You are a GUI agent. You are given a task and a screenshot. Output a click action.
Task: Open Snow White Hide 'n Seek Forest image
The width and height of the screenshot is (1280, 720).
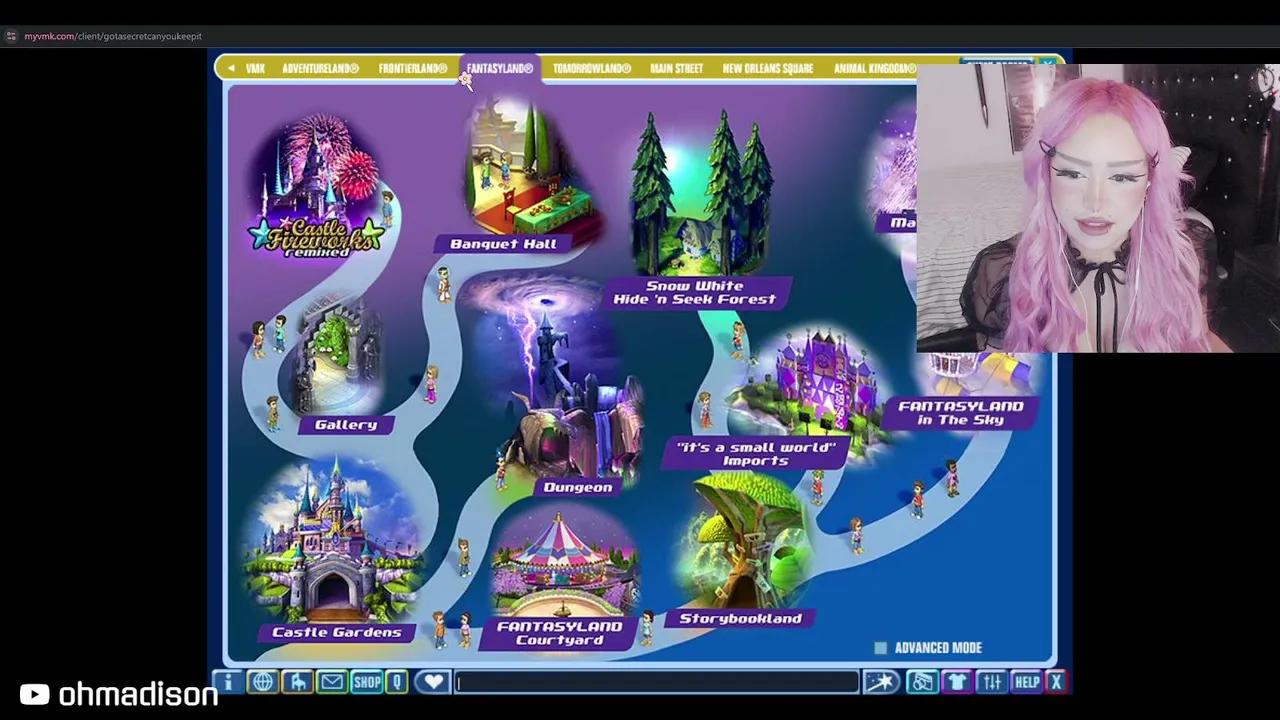point(703,192)
